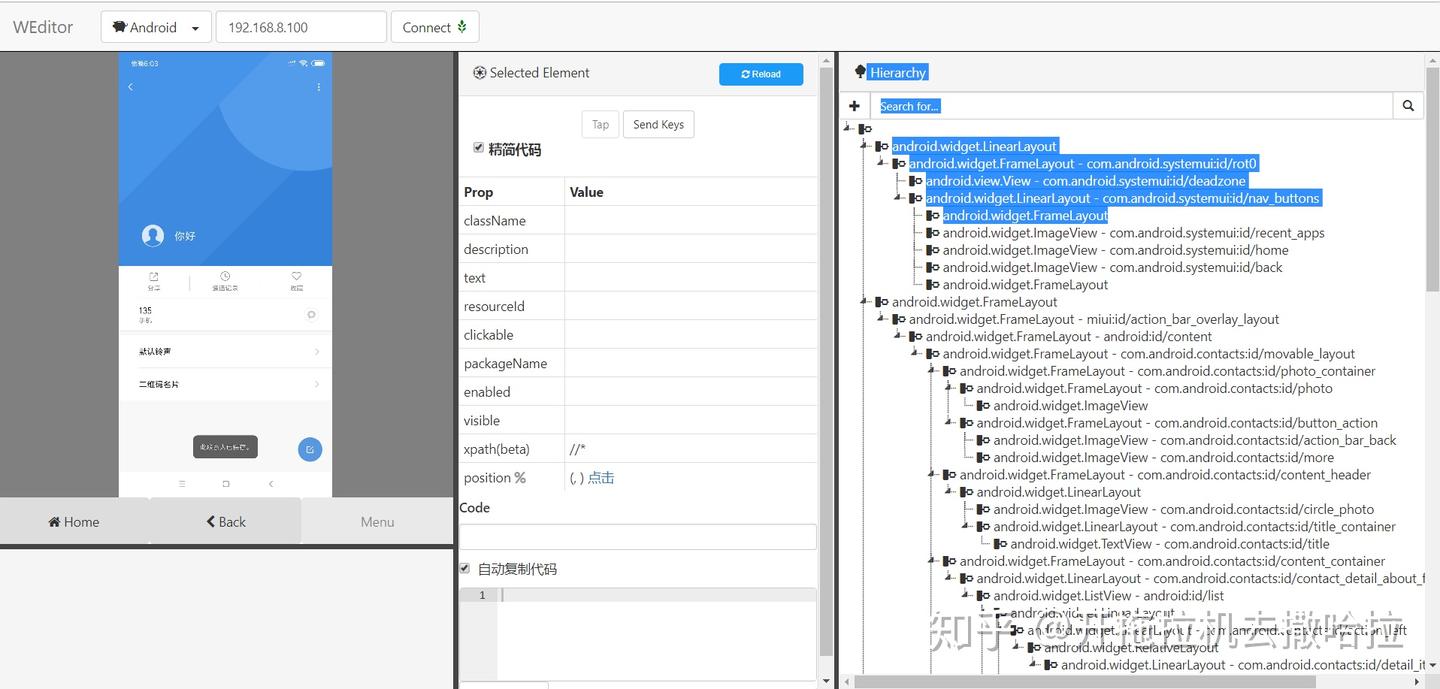Viewport: 1440px width, 689px height.
Task: Open the Android platform dropdown
Action: (x=156, y=27)
